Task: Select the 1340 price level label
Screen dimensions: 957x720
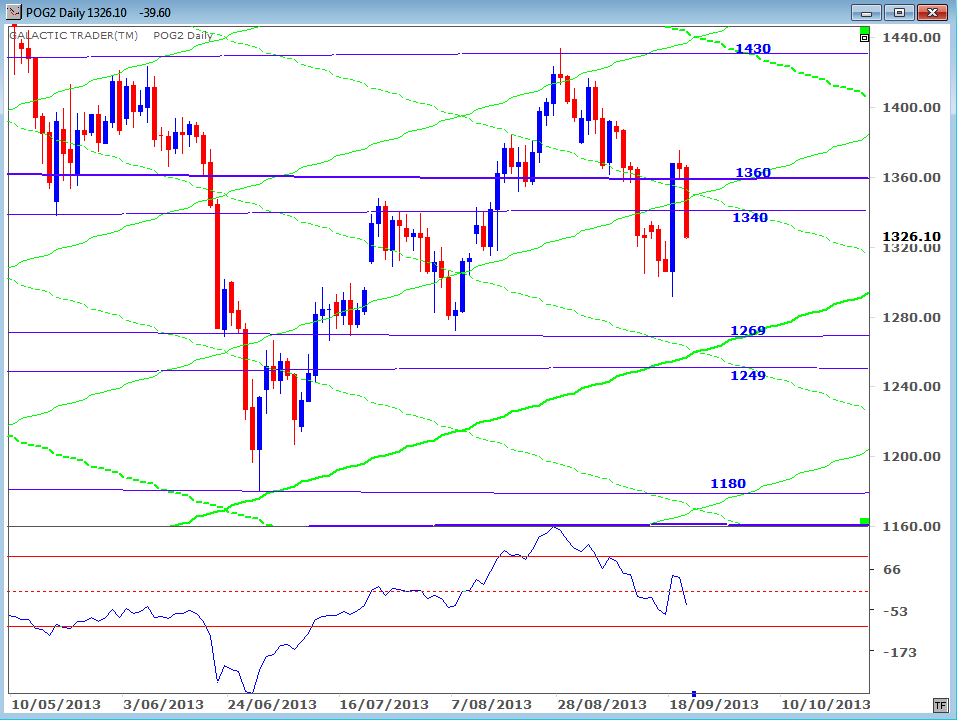Action: coord(749,218)
